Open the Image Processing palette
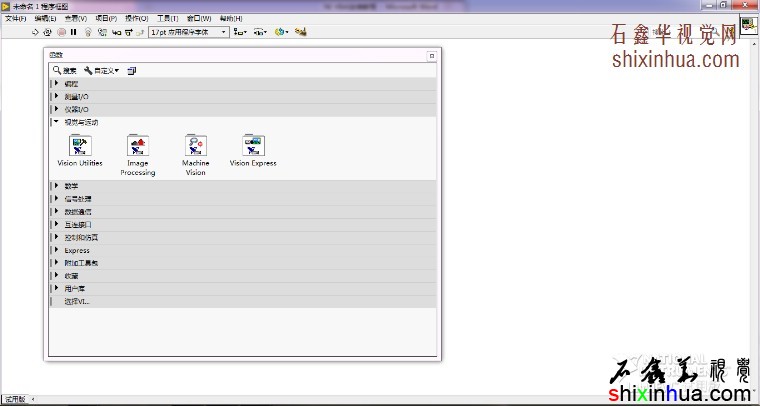 pyautogui.click(x=138, y=146)
